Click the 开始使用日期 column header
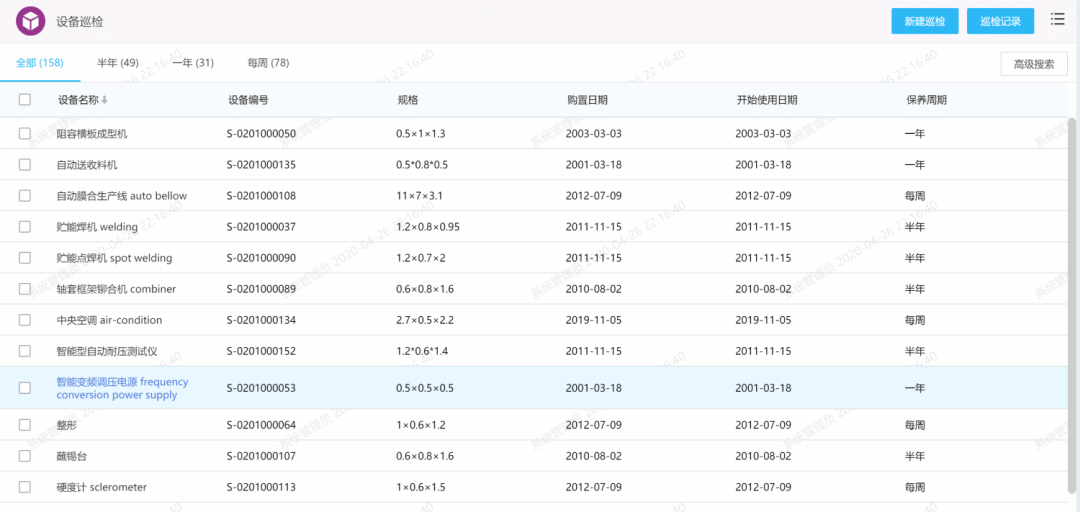The image size is (1080, 512). click(x=767, y=100)
